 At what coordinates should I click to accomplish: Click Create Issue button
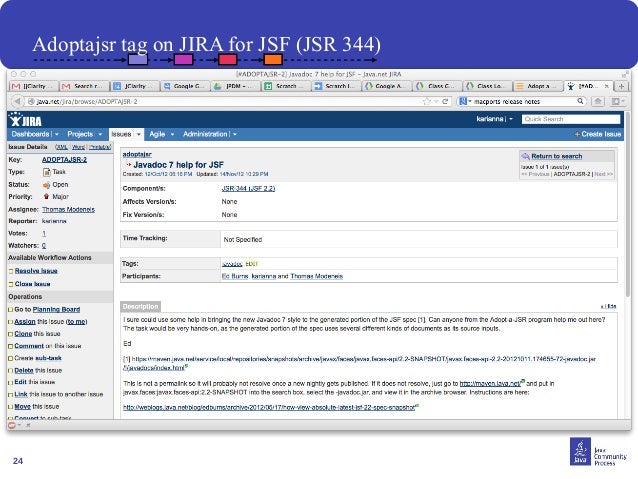tap(598, 134)
